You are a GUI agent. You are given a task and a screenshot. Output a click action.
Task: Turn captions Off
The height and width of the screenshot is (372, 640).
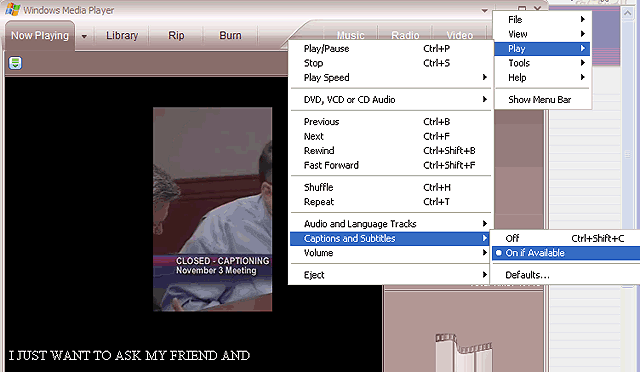pos(566,238)
